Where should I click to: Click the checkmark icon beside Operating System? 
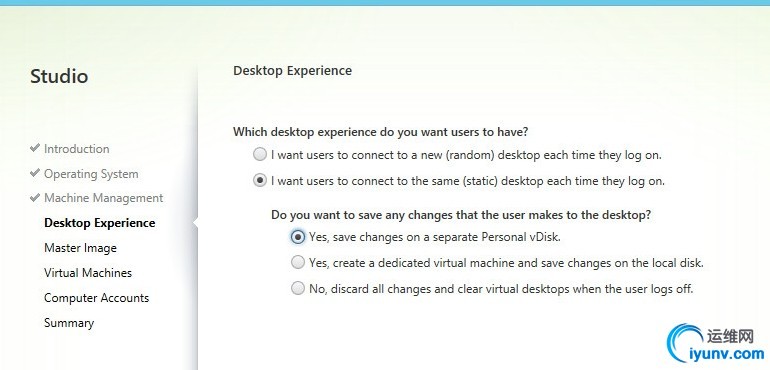point(34,173)
